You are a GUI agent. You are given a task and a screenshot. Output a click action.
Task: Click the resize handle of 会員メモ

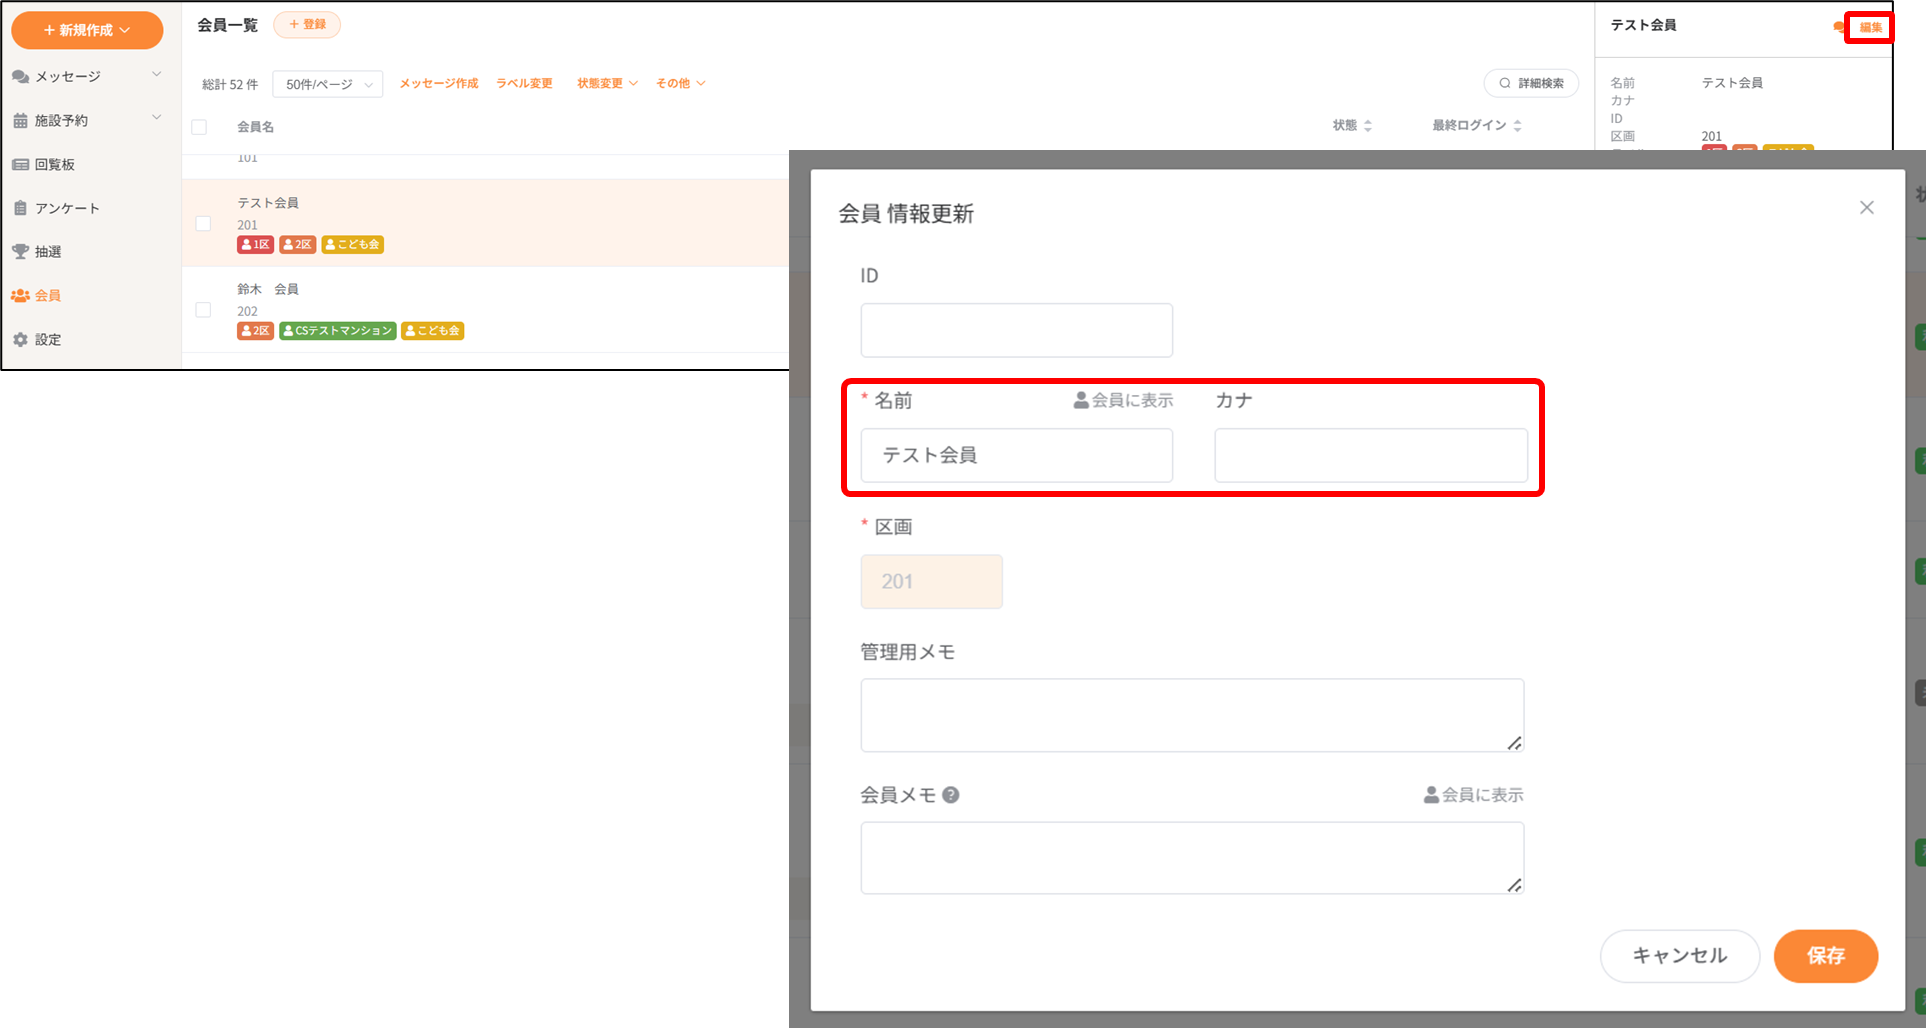click(x=1515, y=885)
